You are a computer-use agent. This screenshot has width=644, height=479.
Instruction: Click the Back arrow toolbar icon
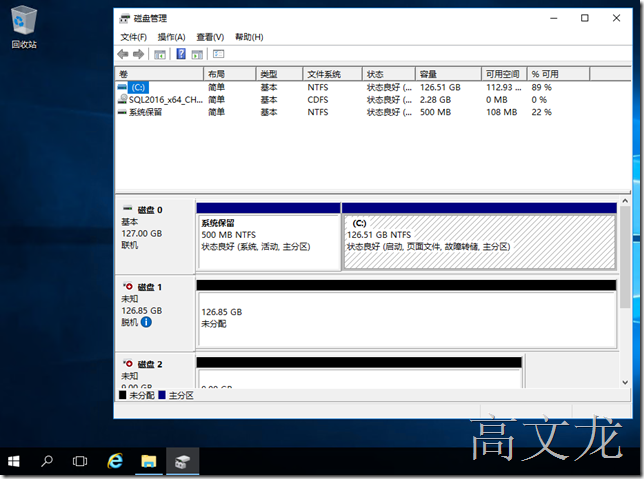tap(122, 54)
